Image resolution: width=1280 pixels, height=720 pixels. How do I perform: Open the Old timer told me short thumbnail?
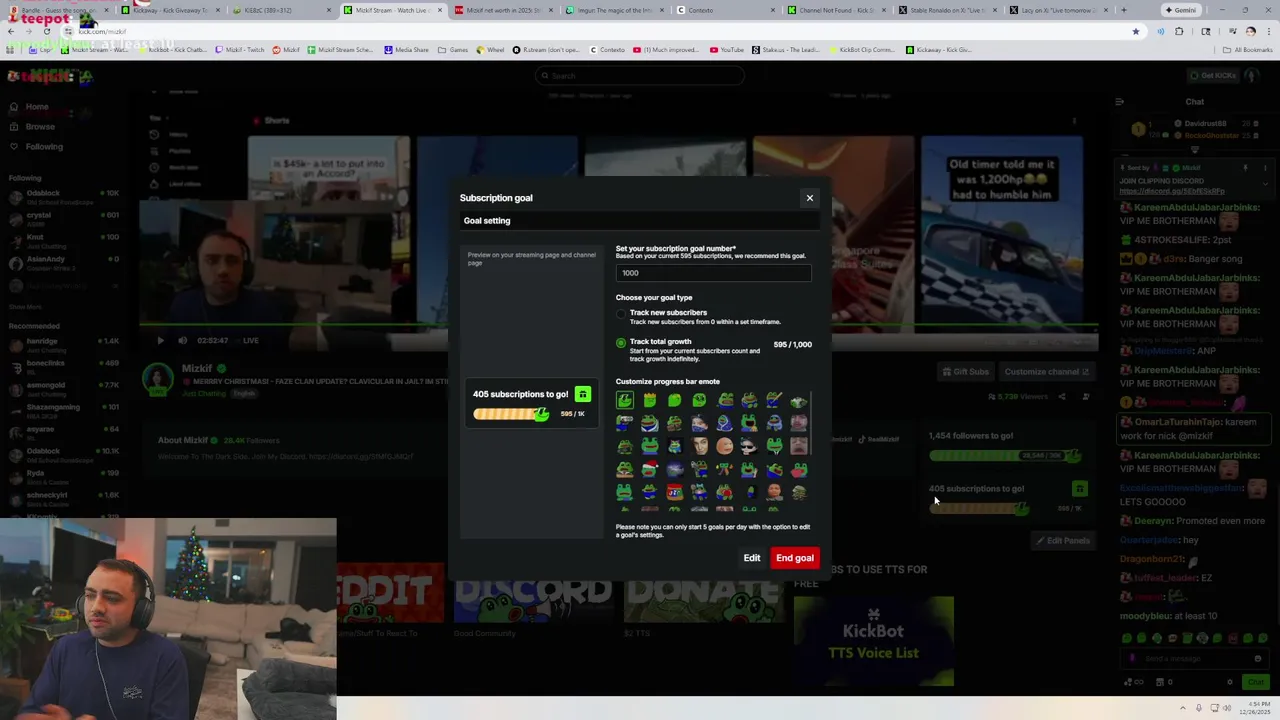(x=1002, y=232)
